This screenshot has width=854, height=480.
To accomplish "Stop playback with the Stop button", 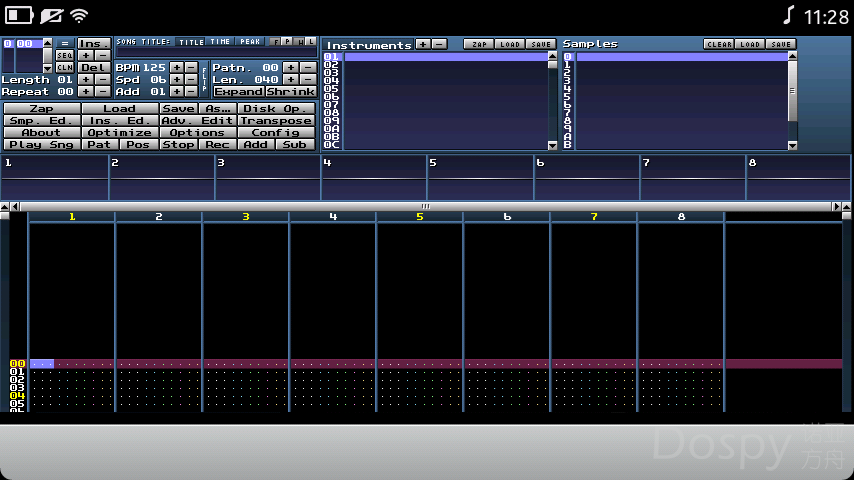I will [x=178, y=144].
